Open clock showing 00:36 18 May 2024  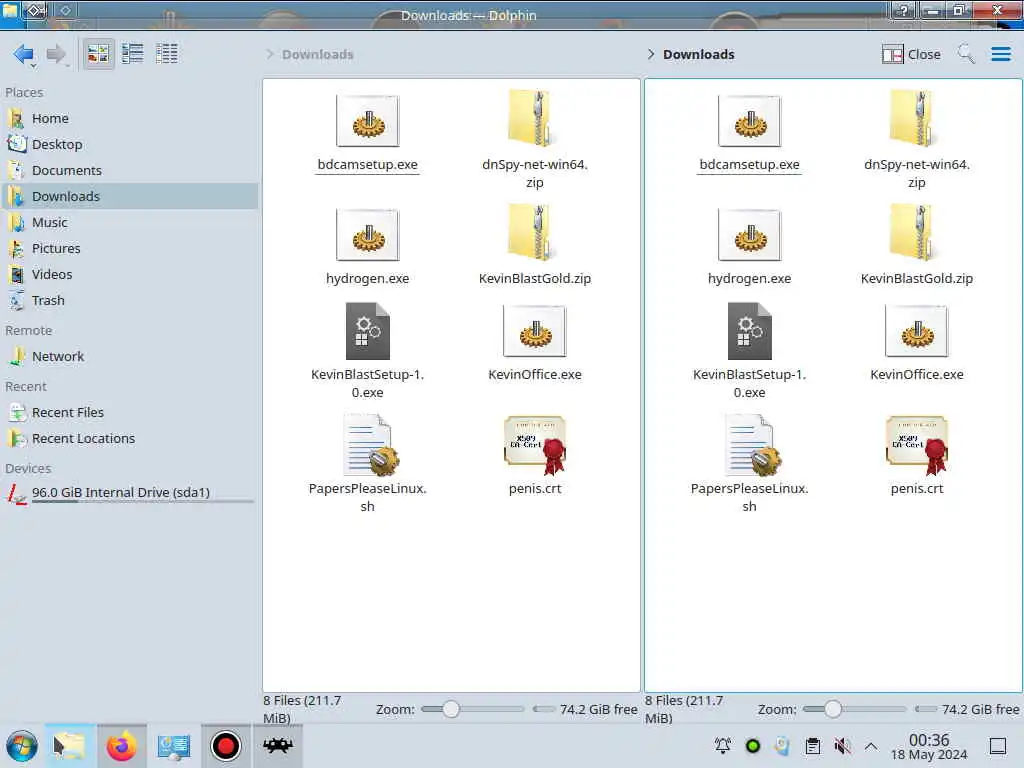pos(929,746)
